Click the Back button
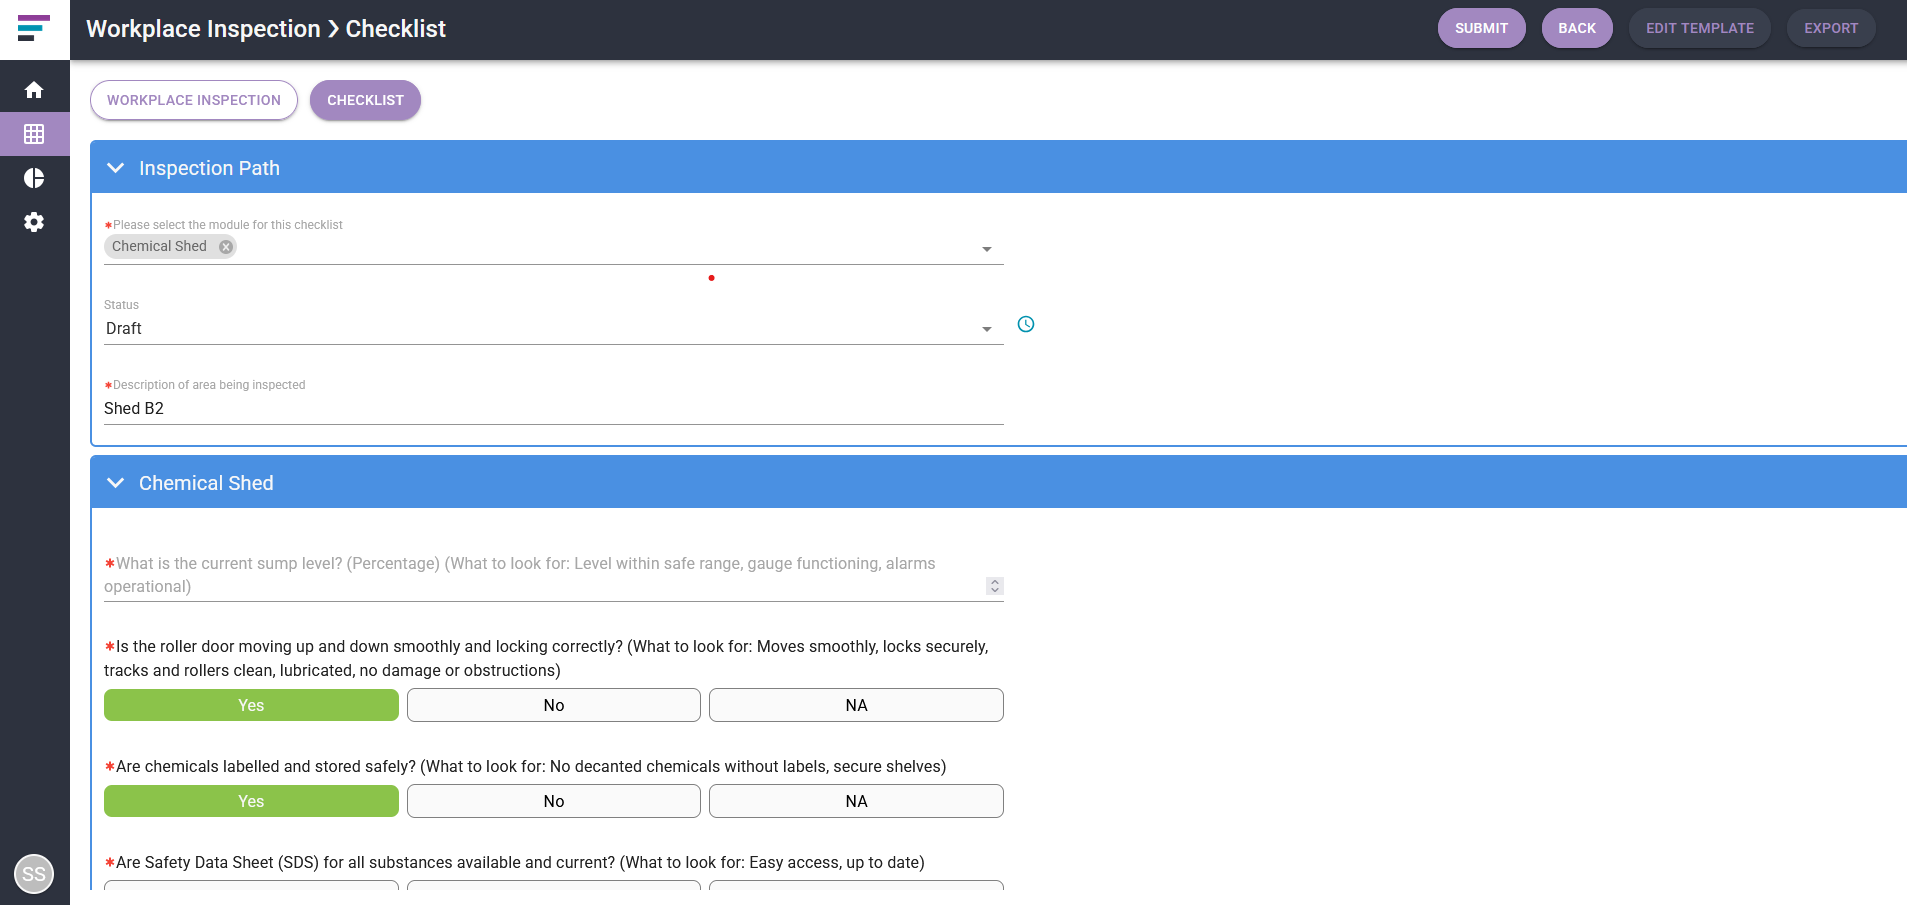Viewport: 1907px width, 905px height. coord(1577,28)
